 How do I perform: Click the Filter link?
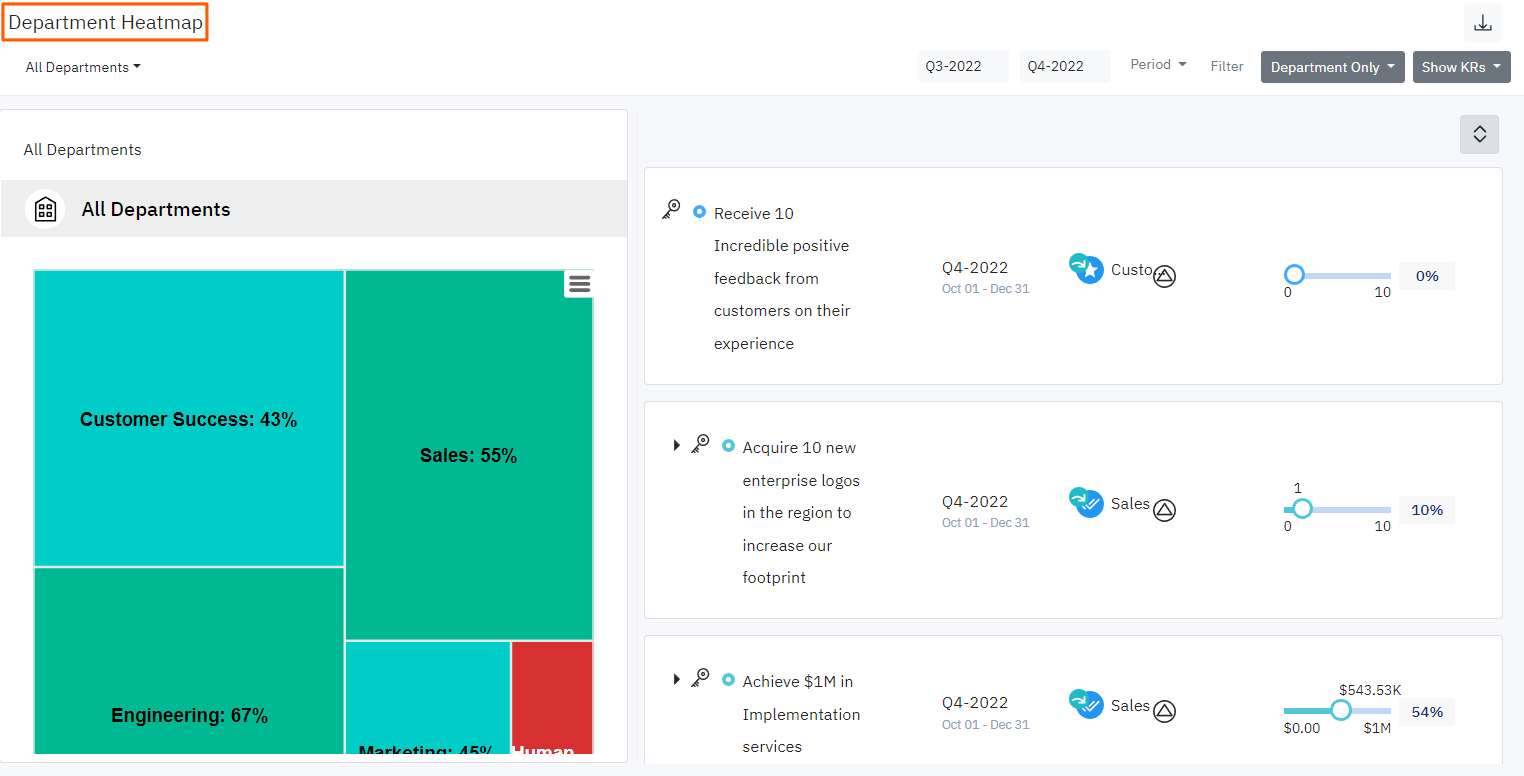[1227, 66]
